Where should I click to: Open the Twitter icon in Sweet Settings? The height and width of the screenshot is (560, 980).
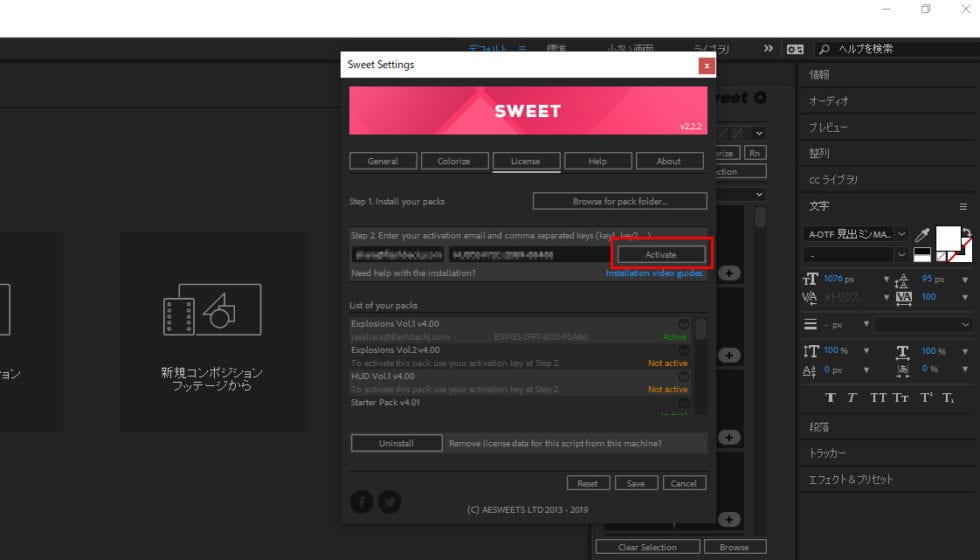[x=390, y=502]
